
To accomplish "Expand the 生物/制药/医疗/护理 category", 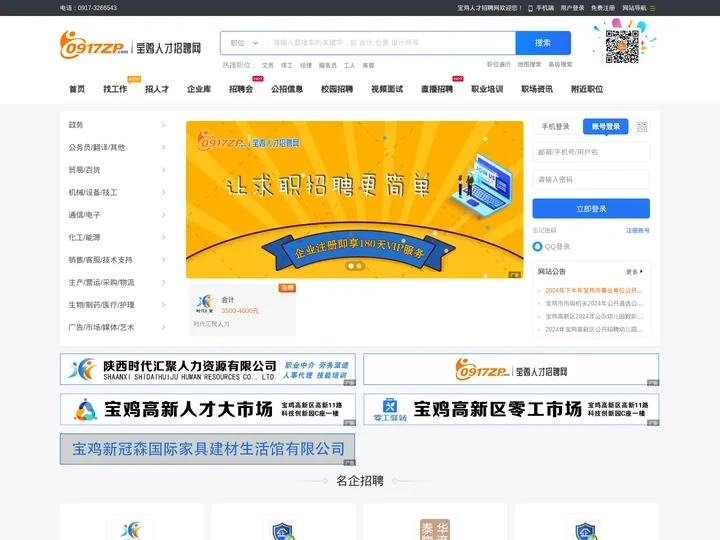I will point(117,305).
